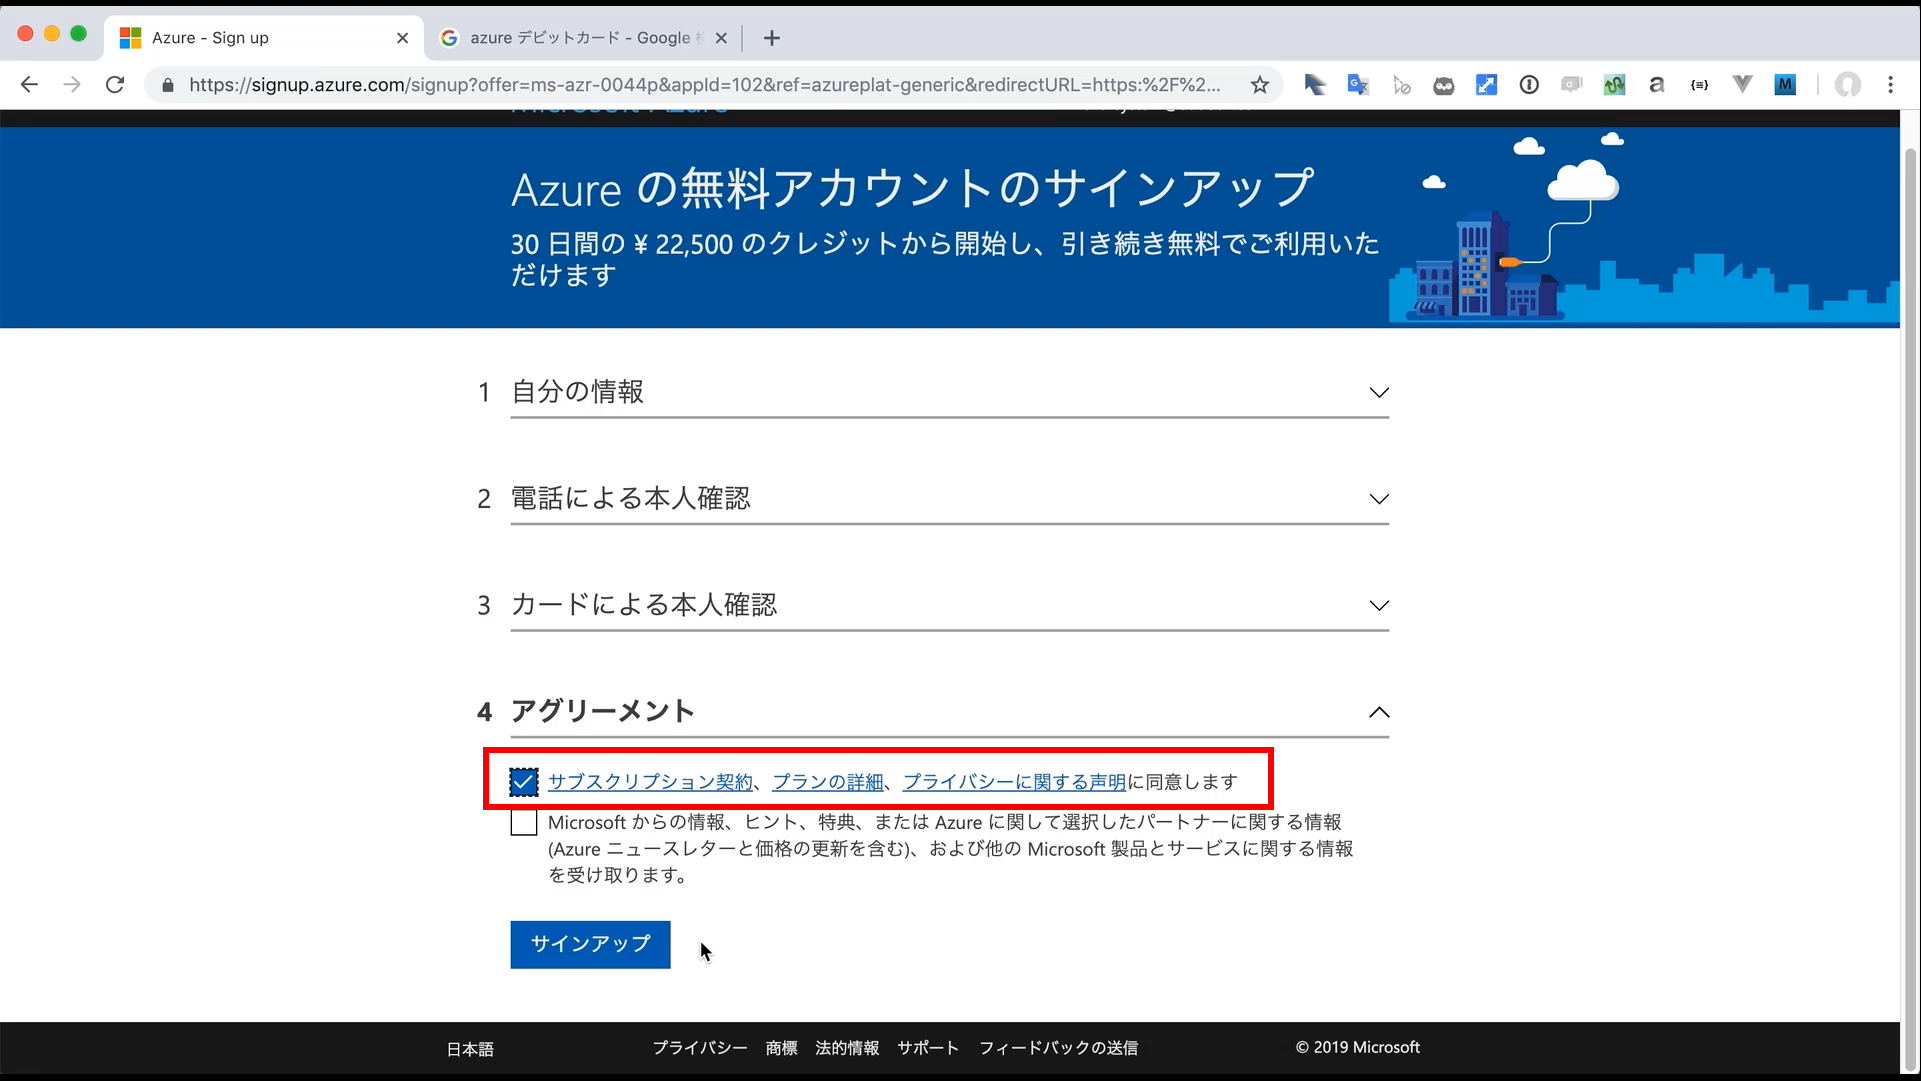Viewport: 1921px width, 1081px height.
Task: Click the owl face extension icon
Action: point(1444,85)
